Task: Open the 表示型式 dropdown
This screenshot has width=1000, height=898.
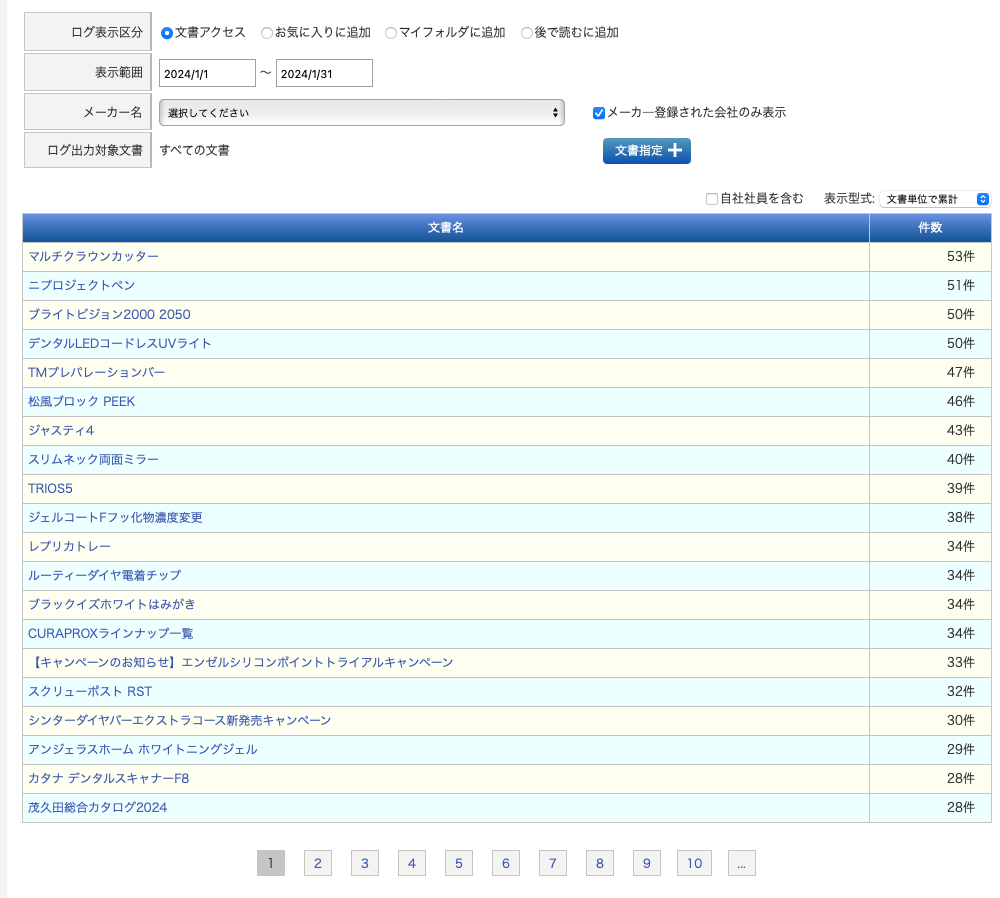Action: (x=934, y=199)
